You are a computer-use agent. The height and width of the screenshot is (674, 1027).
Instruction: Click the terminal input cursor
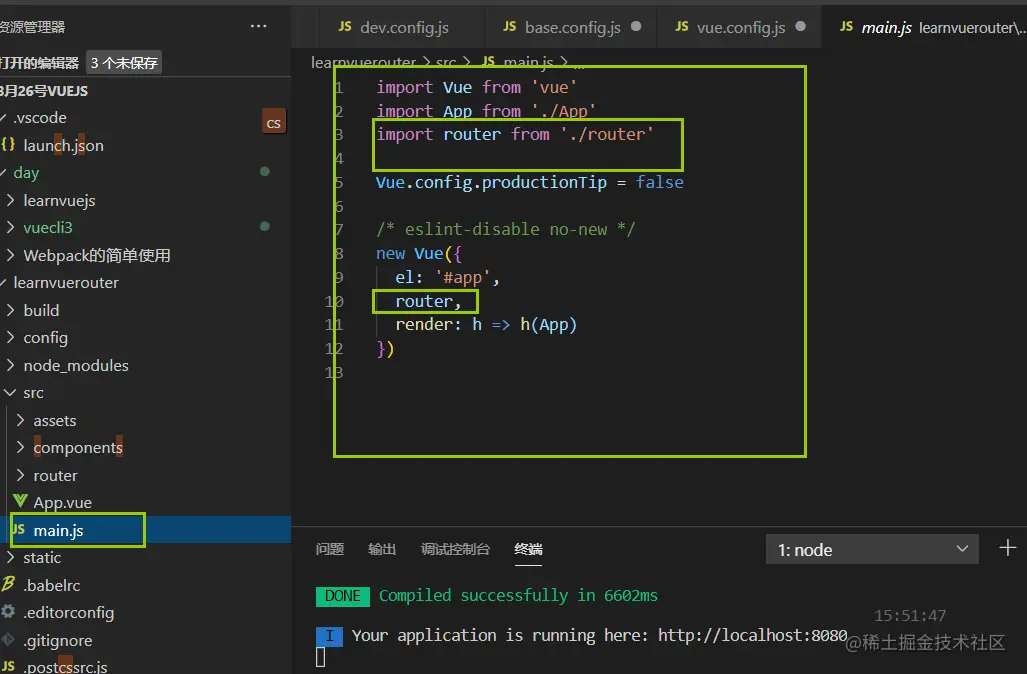tap(320, 657)
